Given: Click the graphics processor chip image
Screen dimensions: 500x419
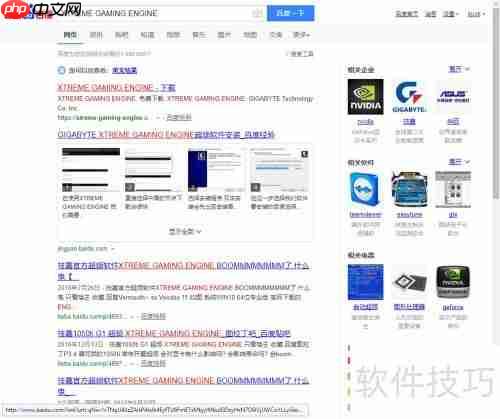Looking at the screenshot, I should click(409, 282).
